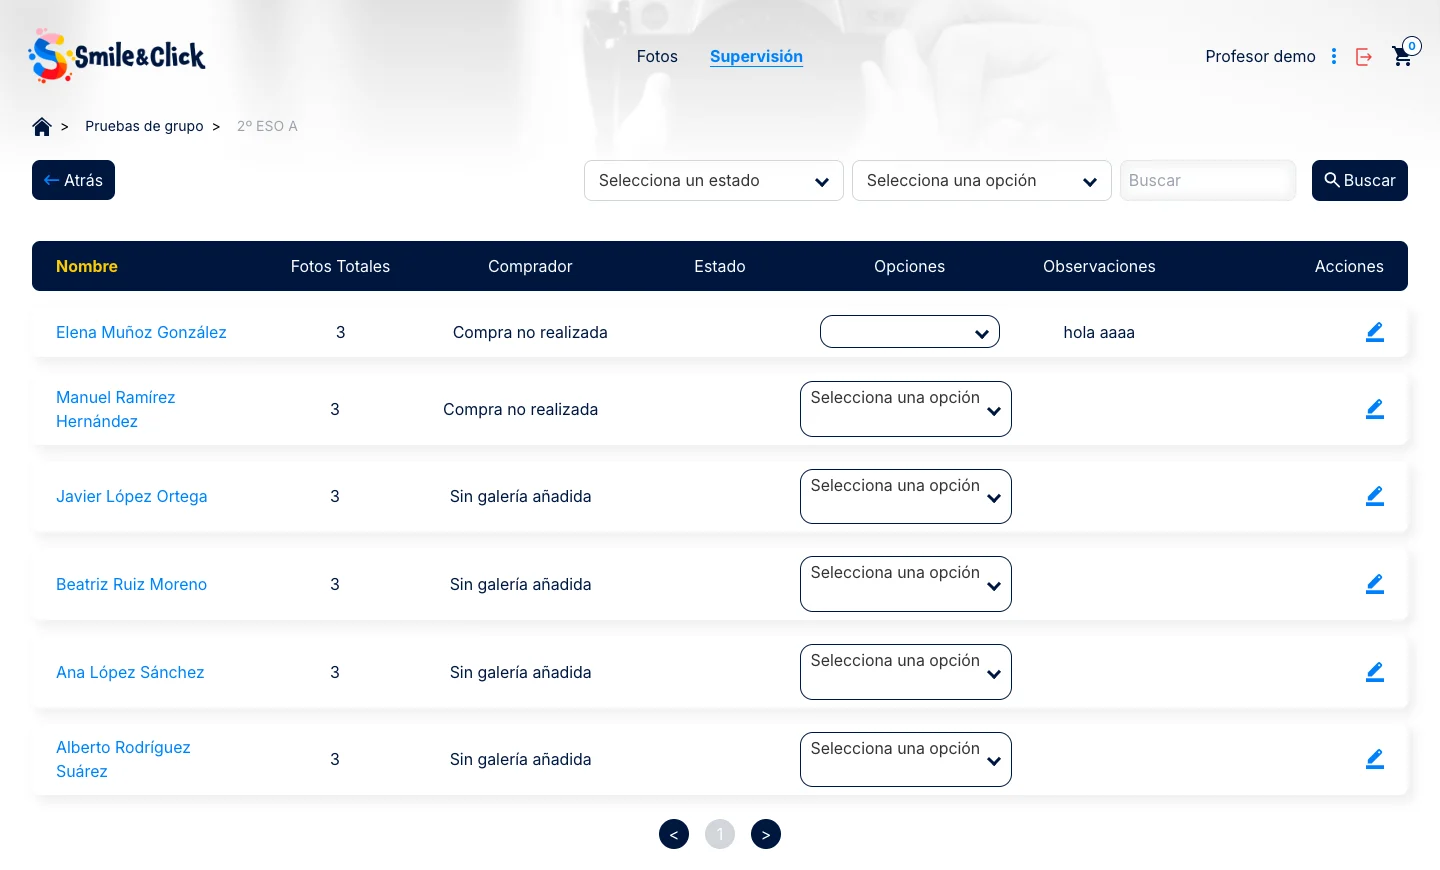Viewport: 1440px width, 870px height.
Task: Click the Atrás back button
Action: point(73,180)
